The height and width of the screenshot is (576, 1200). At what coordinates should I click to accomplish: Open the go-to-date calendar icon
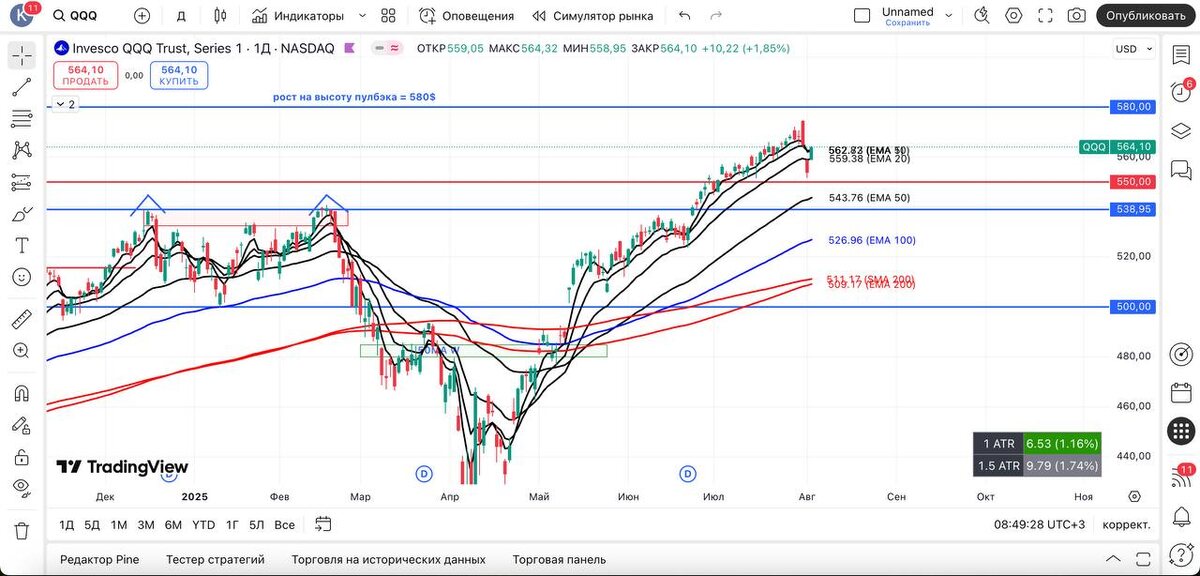322,523
